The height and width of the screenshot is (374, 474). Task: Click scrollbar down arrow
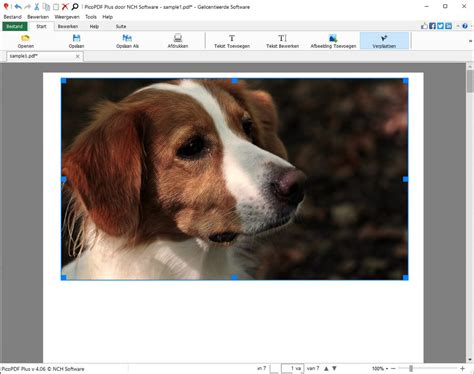470,359
